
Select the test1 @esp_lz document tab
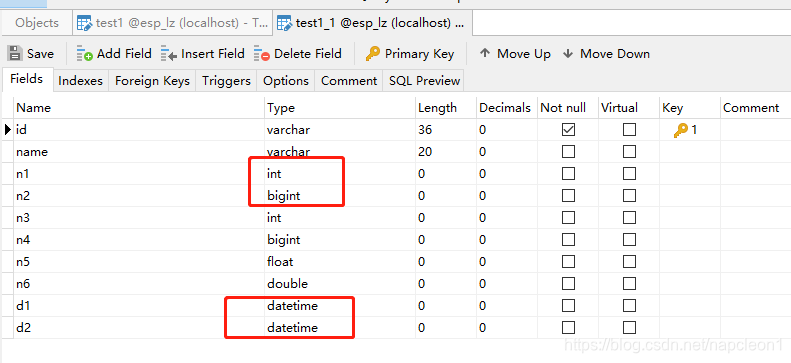173,23
